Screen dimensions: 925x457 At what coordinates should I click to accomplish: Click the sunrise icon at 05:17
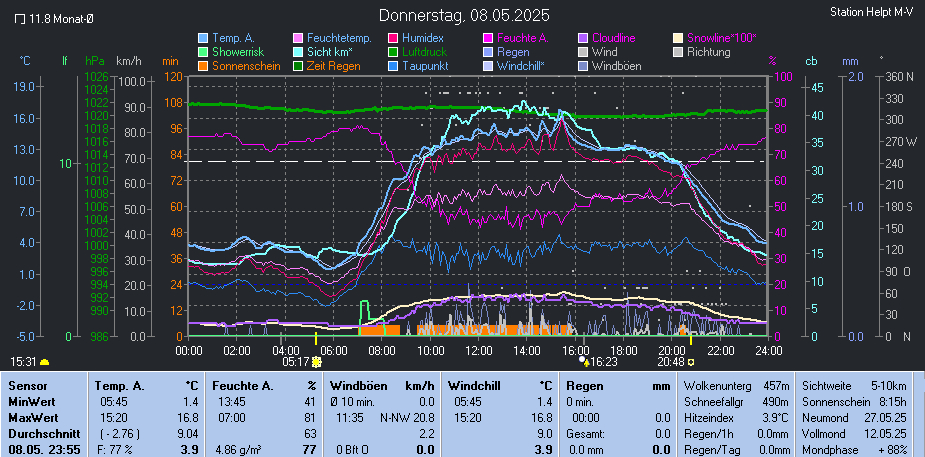coord(317,361)
